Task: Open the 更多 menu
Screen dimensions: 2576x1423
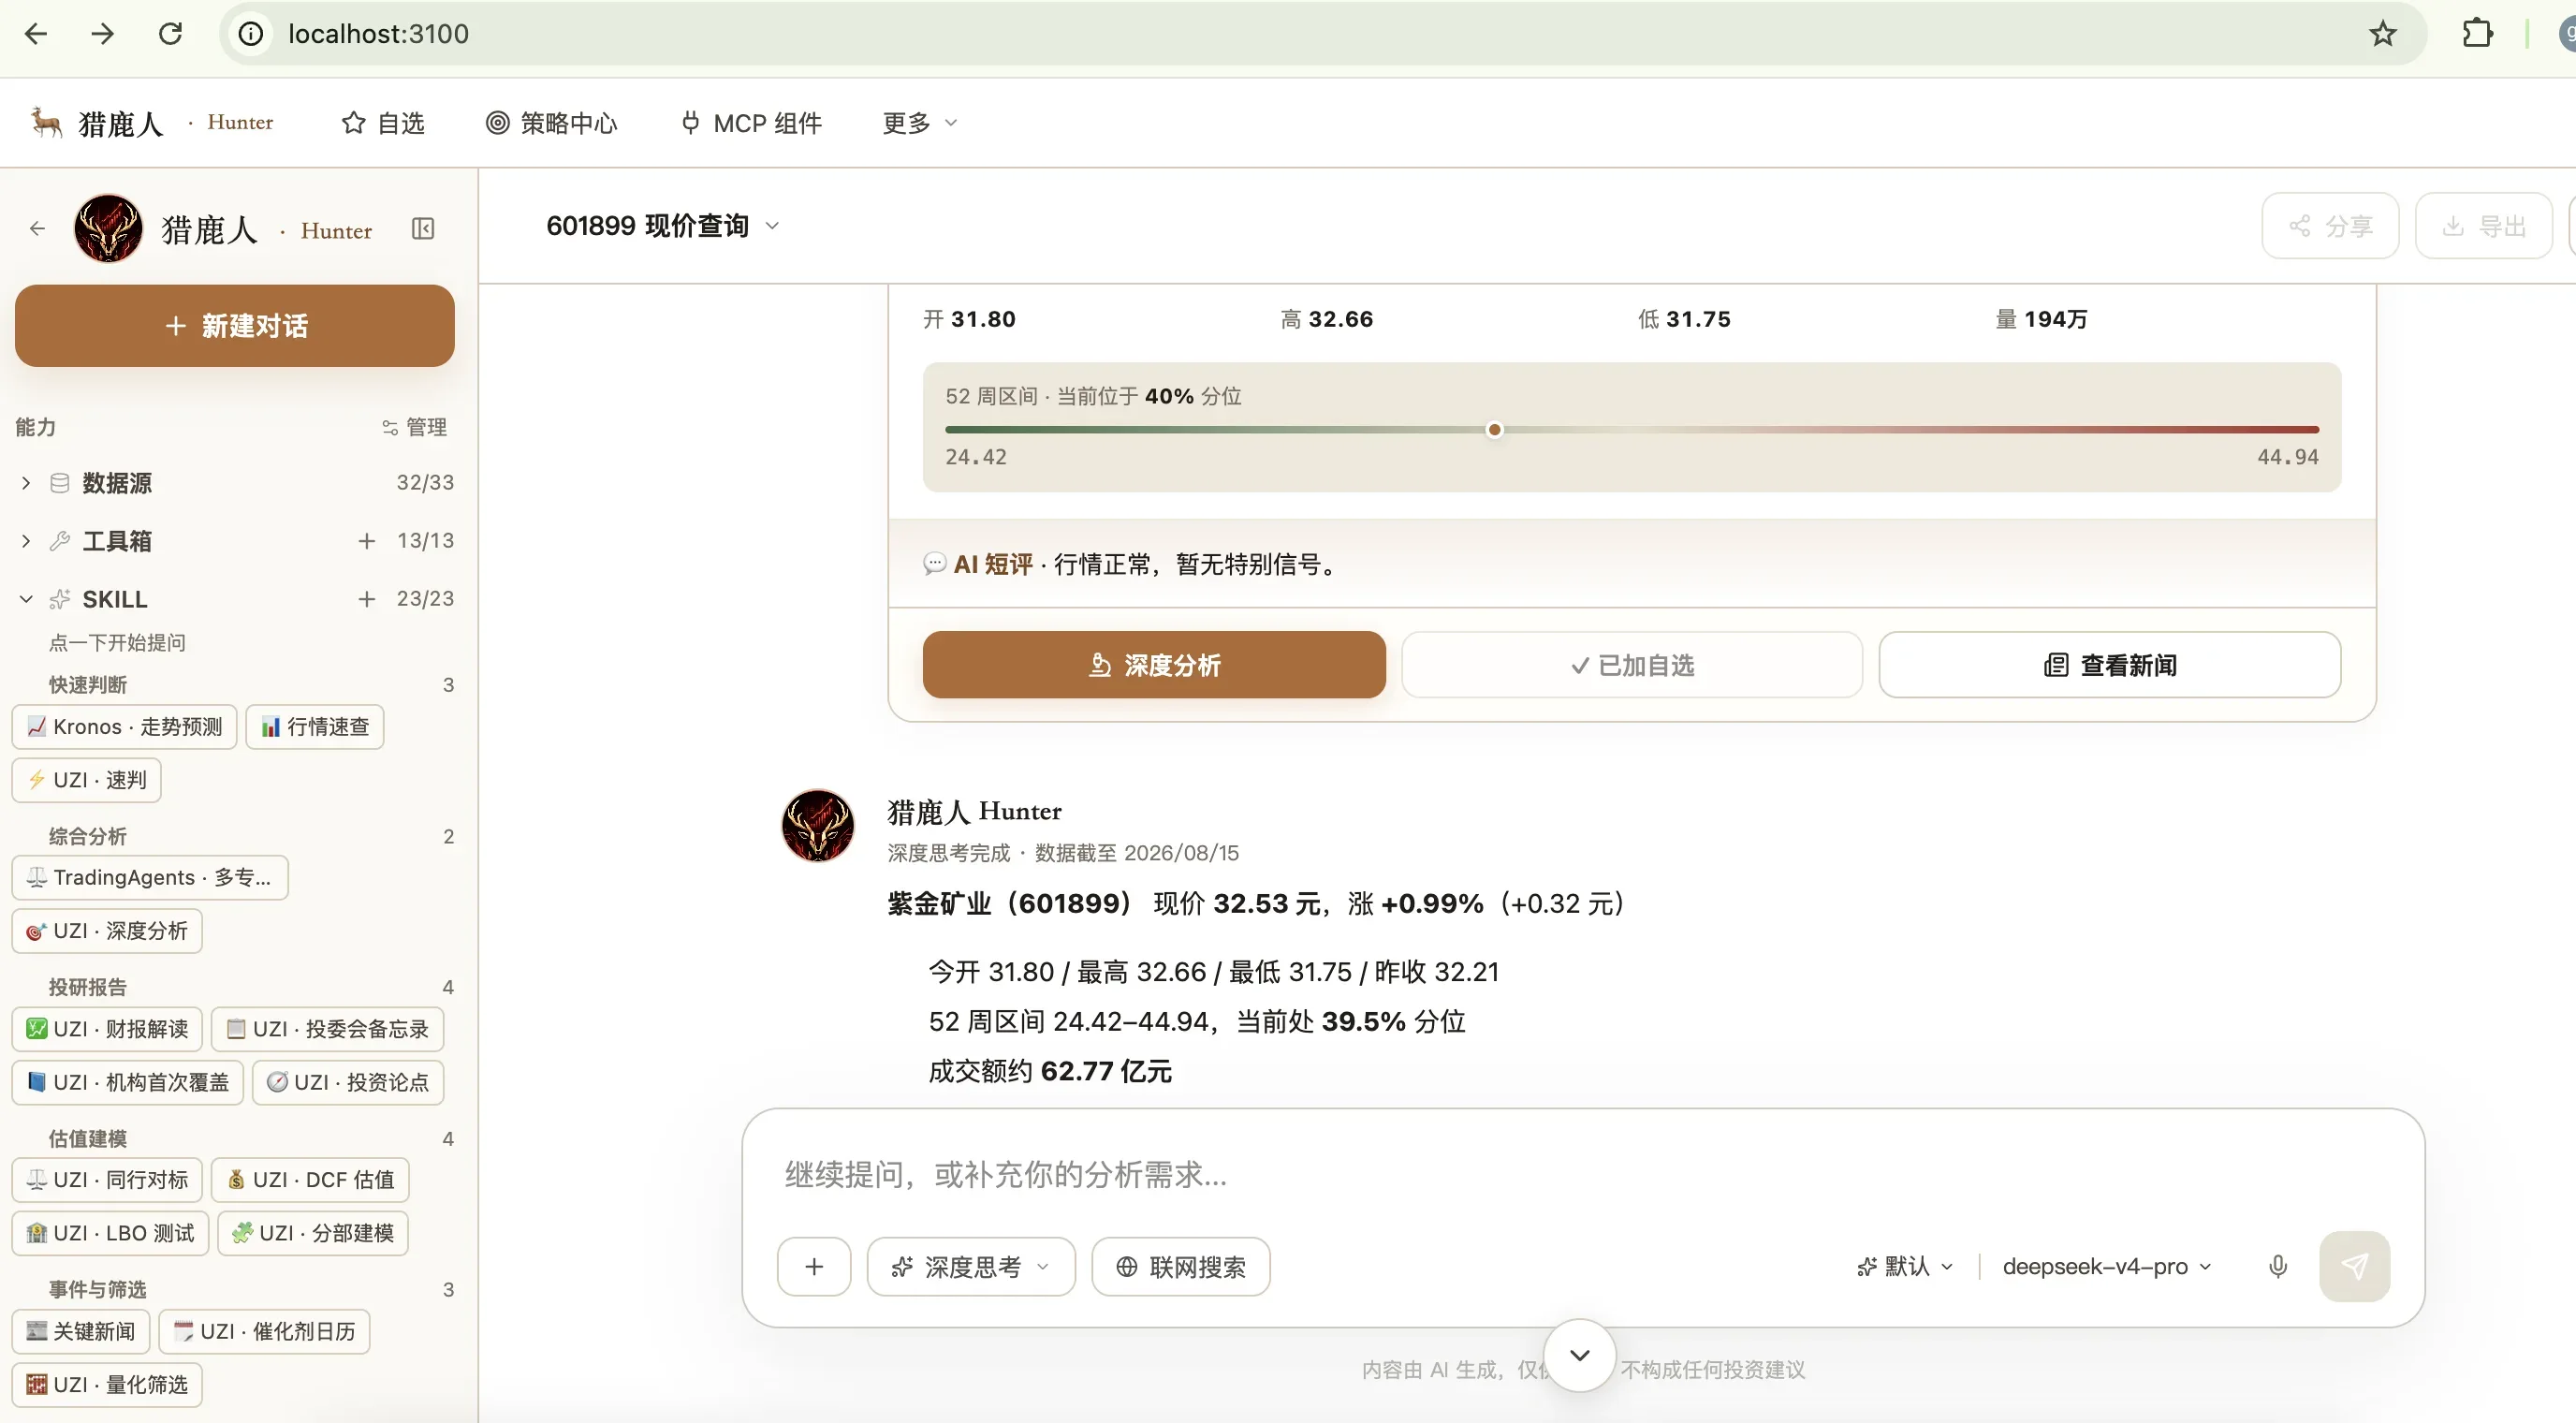Action: (x=920, y=123)
